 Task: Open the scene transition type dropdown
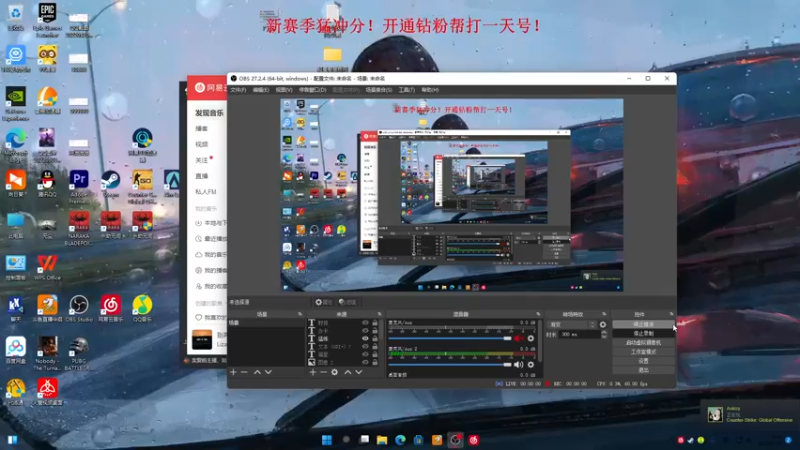571,324
